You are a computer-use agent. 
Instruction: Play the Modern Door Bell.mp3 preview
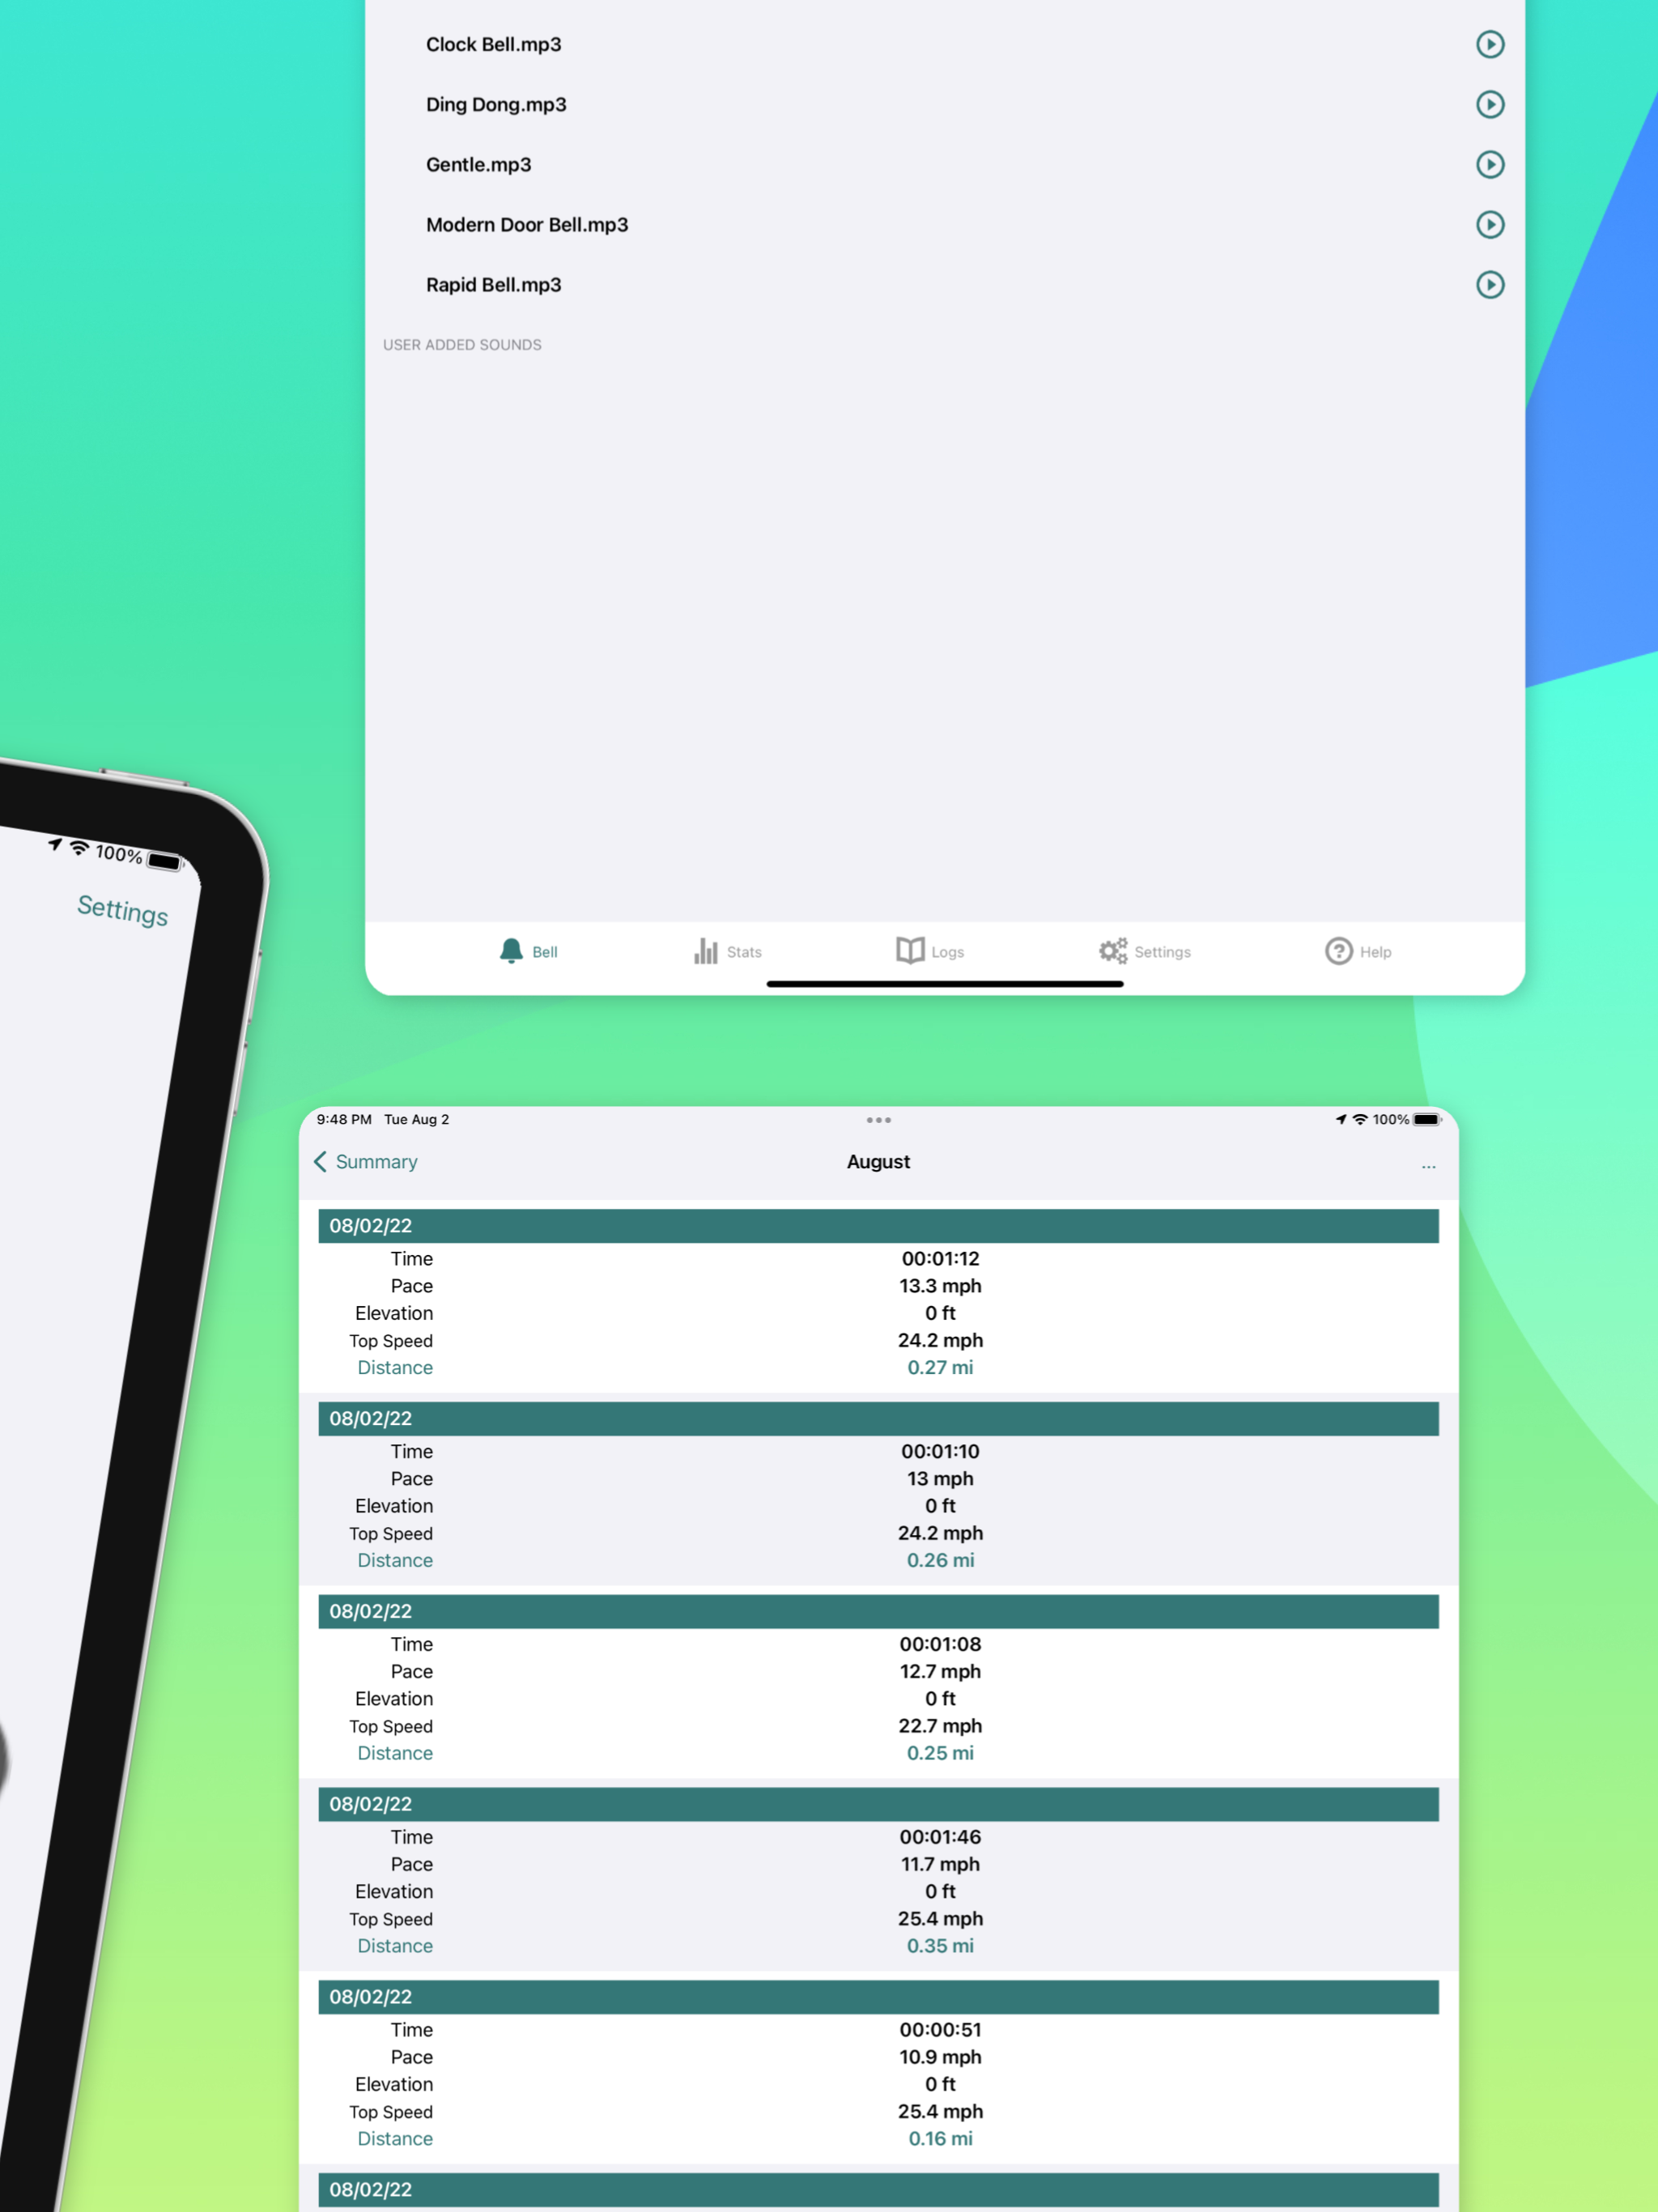1490,224
